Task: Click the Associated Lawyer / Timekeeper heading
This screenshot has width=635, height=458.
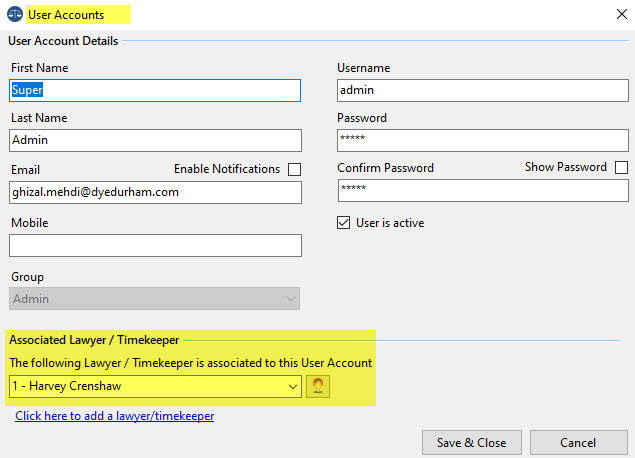Action: (x=94, y=340)
